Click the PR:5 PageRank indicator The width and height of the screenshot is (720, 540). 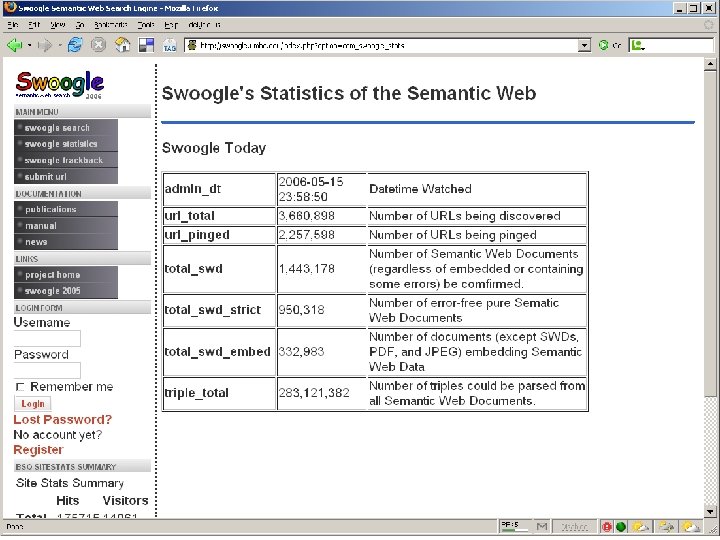pos(514,526)
